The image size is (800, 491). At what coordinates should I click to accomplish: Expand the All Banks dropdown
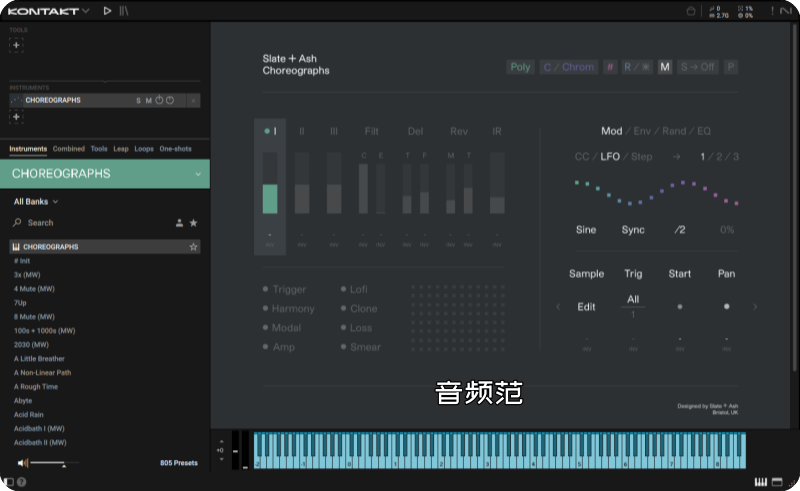pos(36,202)
